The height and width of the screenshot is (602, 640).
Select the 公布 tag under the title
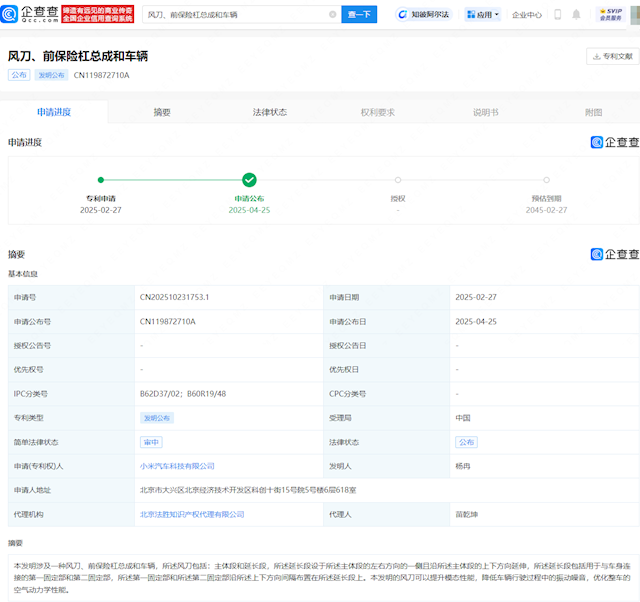pyautogui.click(x=19, y=75)
